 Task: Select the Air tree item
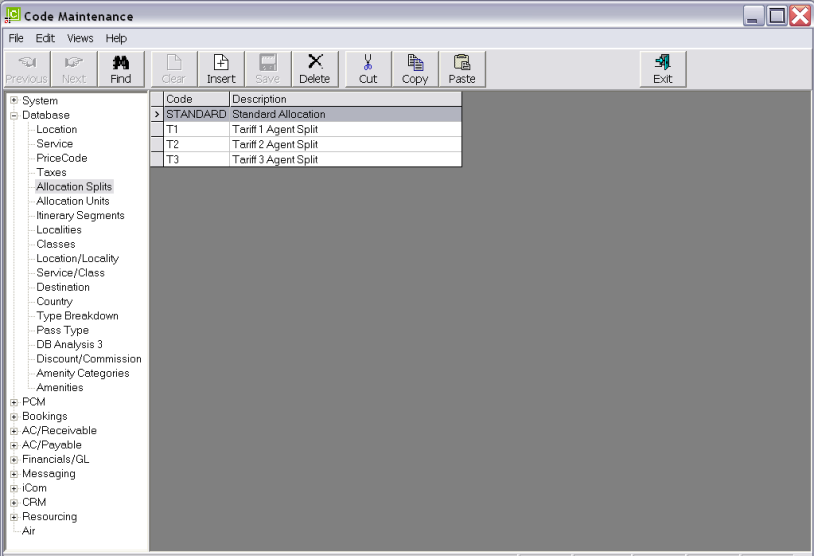29,531
